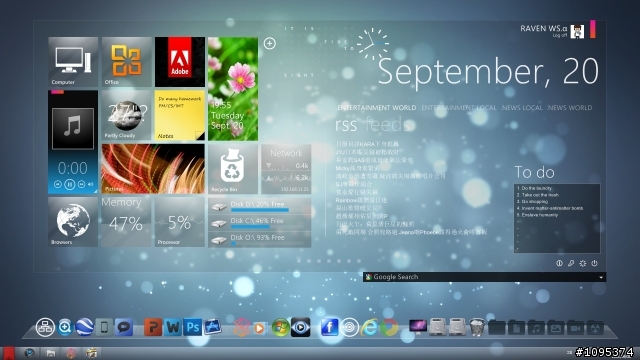Open the chat bubble icon in dock
640x360 pixels.
(124, 327)
